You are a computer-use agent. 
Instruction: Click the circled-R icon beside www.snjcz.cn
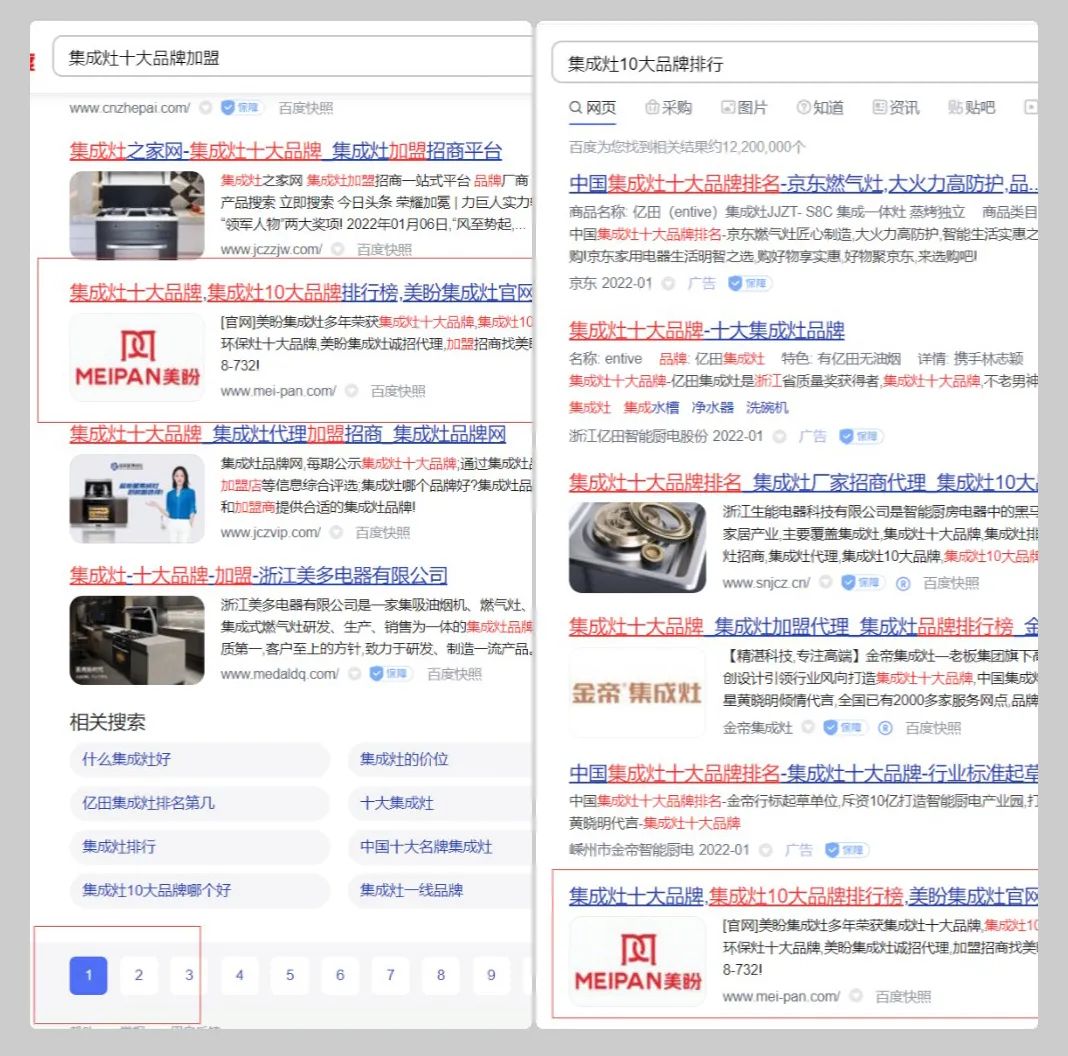pos(903,583)
